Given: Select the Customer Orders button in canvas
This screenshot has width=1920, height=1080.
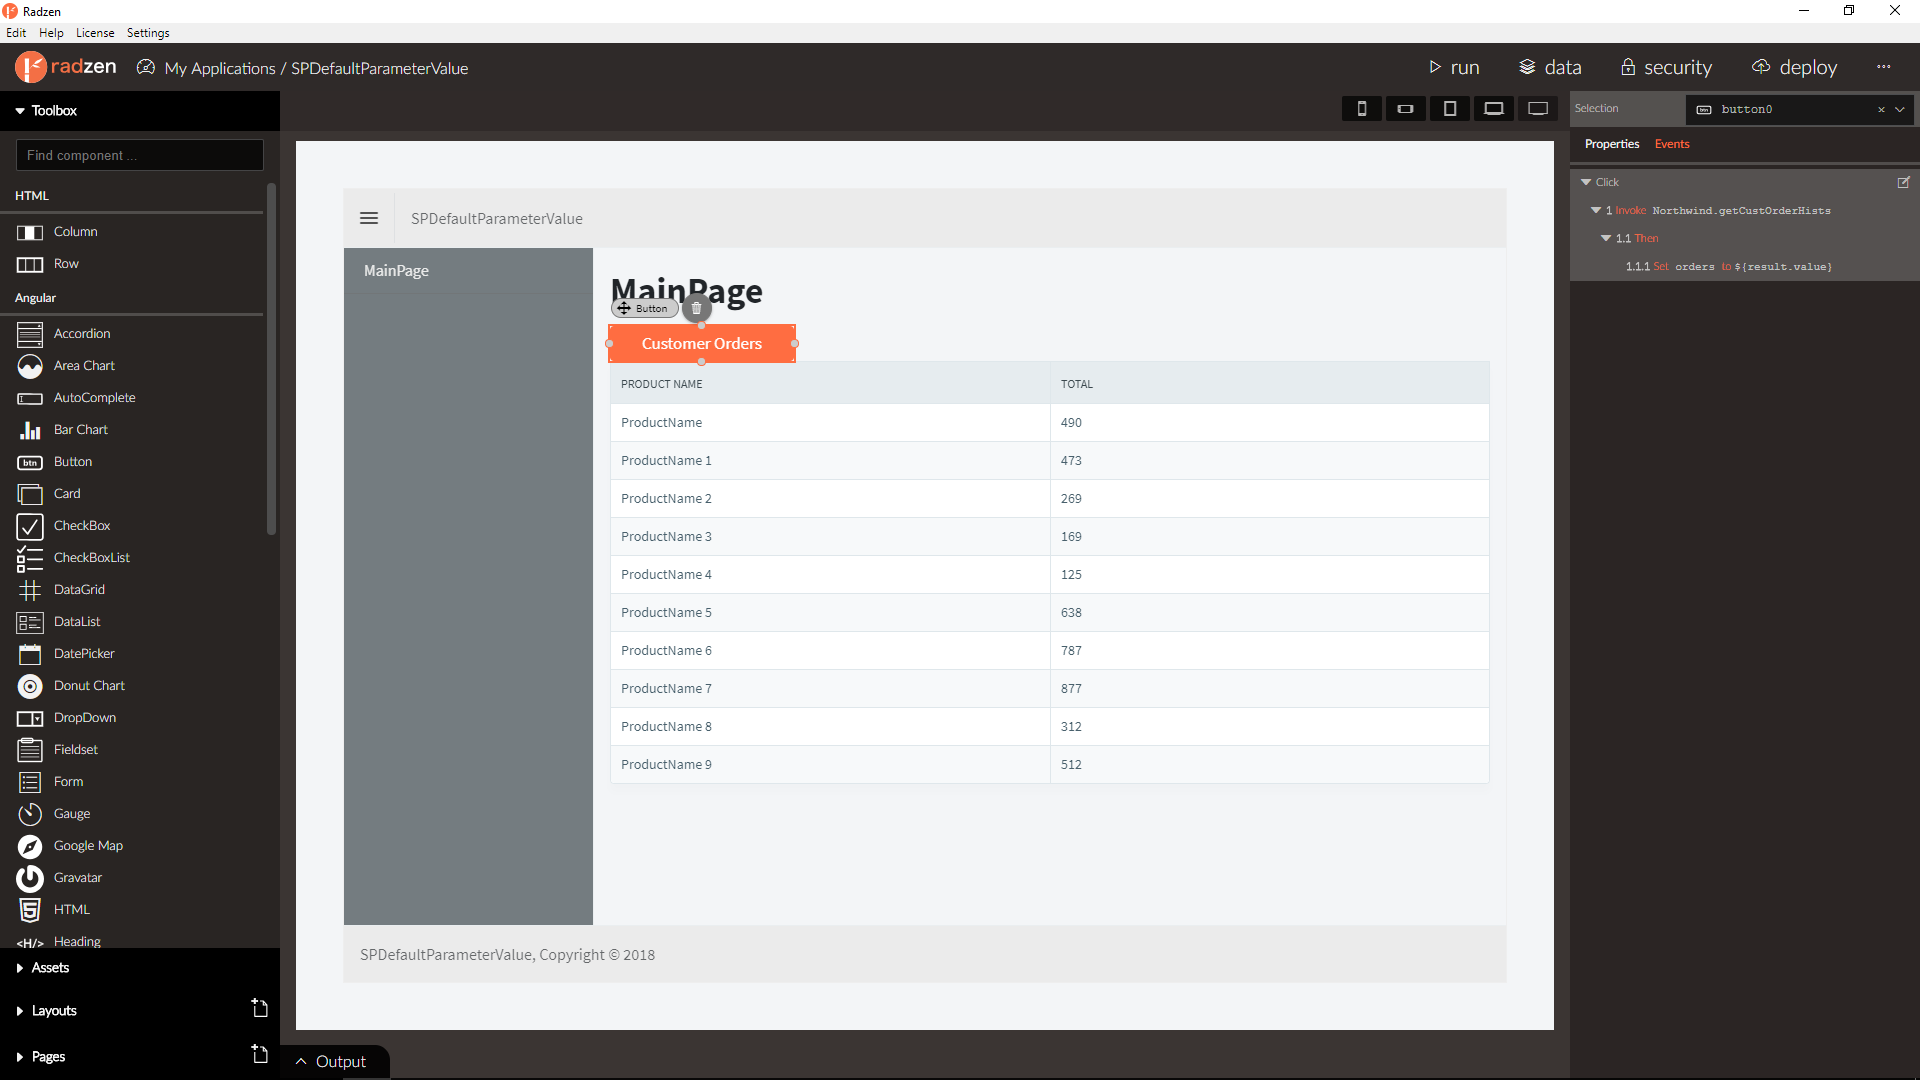Looking at the screenshot, I should 702,343.
